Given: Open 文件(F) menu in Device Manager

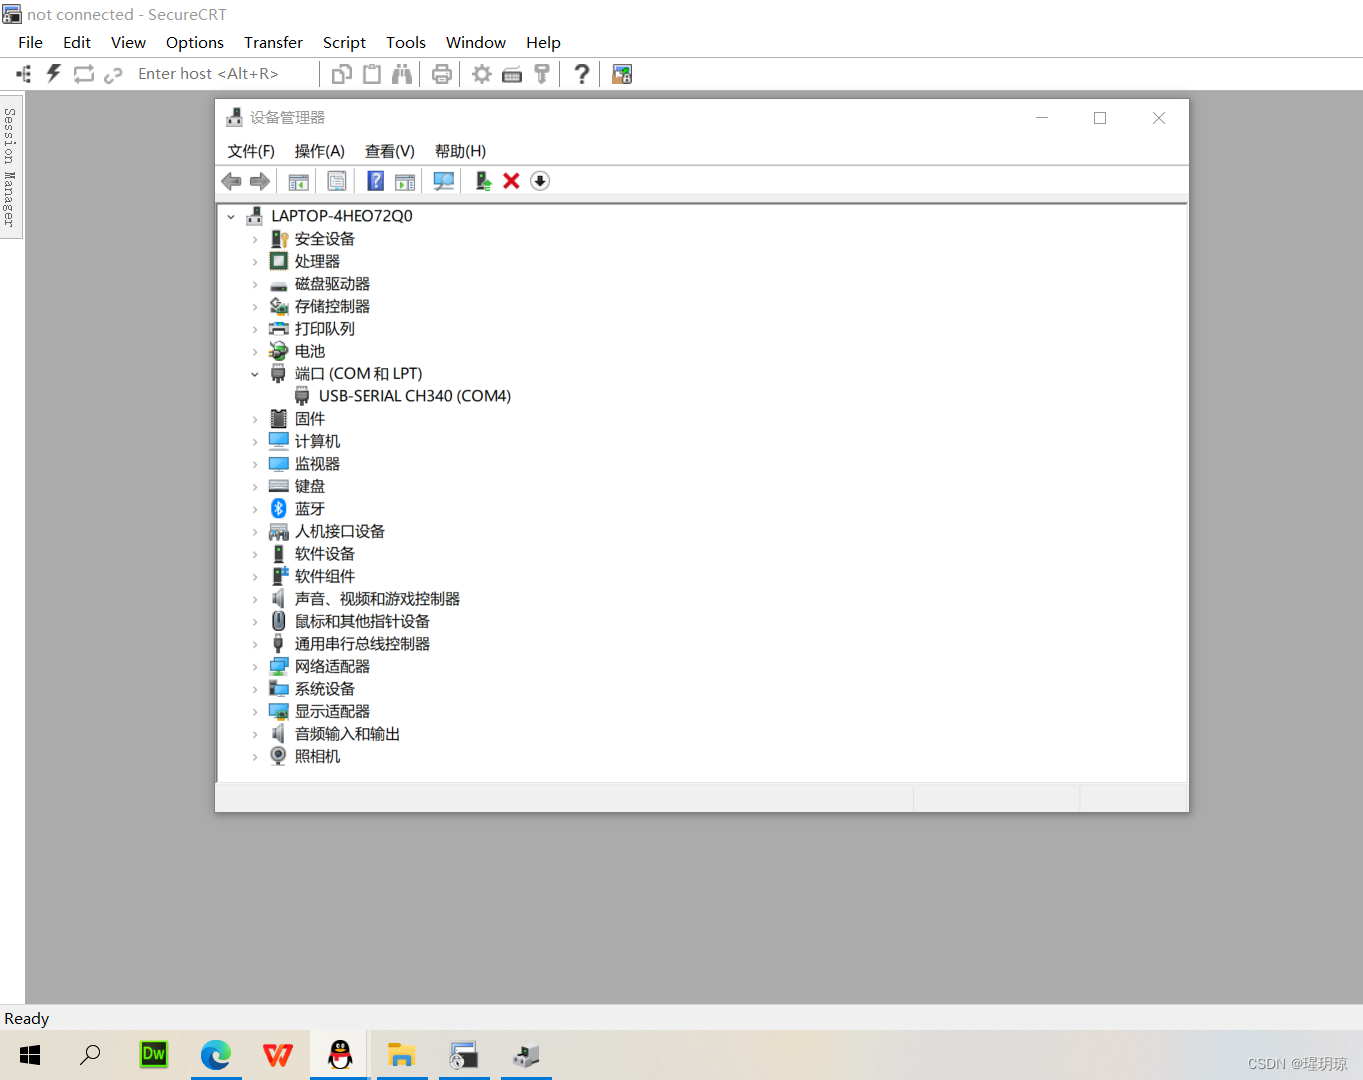Looking at the screenshot, I should 251,151.
